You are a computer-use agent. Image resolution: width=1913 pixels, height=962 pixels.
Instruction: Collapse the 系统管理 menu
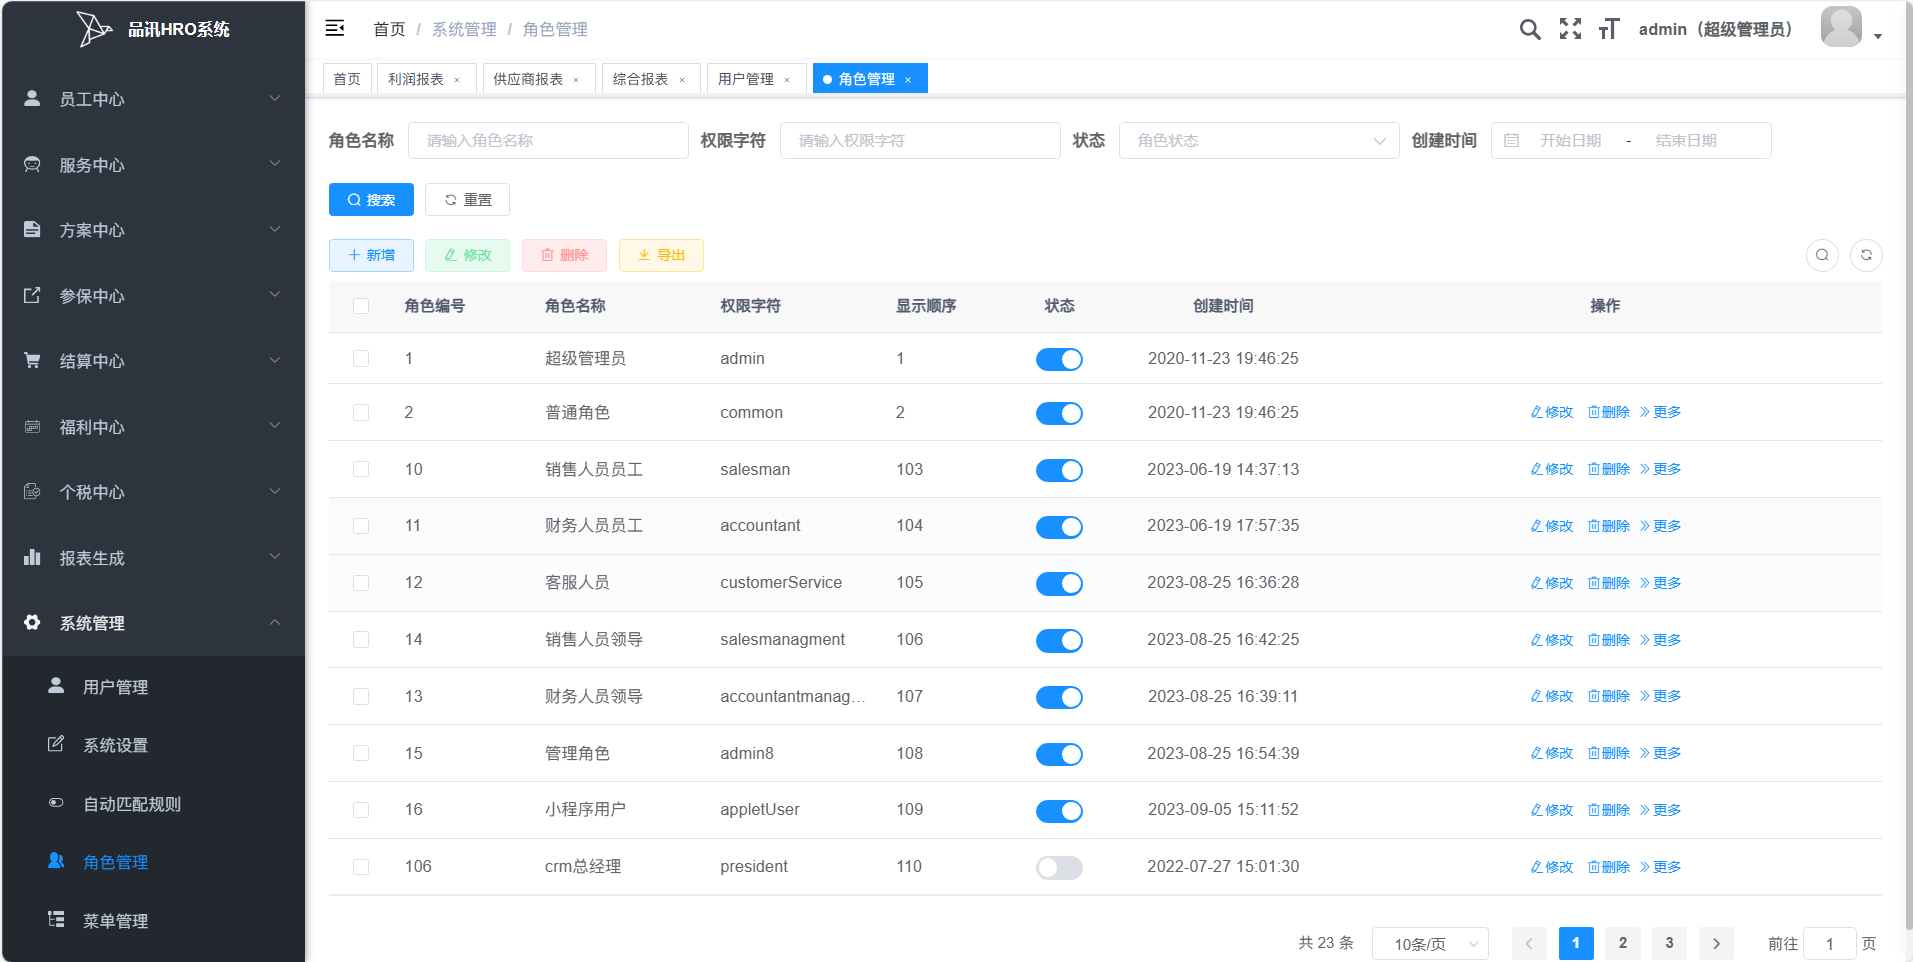click(x=154, y=623)
